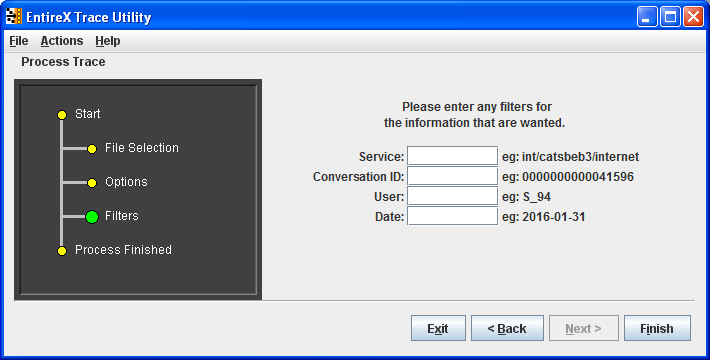Focus the Service filter field
The width and height of the screenshot is (710, 360).
452,156
